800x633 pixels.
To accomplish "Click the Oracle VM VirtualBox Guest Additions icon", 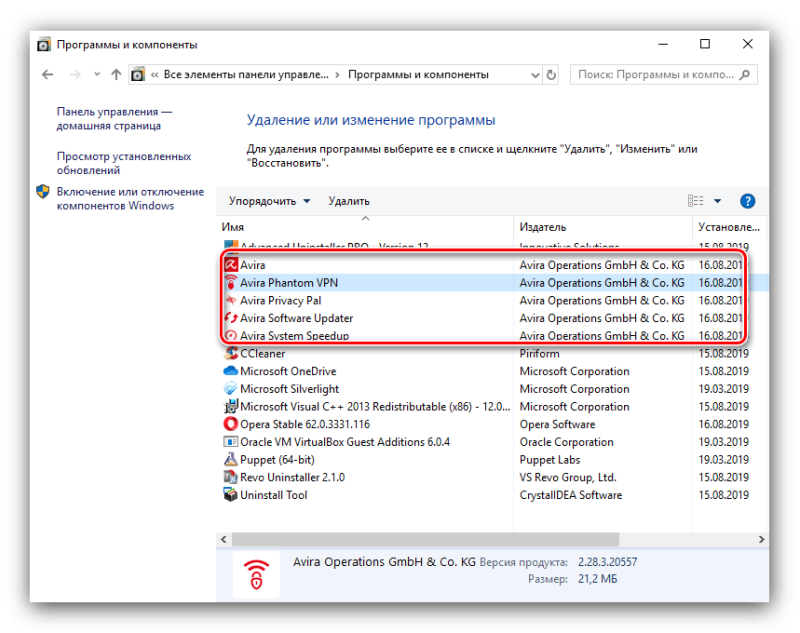I will tap(231, 442).
